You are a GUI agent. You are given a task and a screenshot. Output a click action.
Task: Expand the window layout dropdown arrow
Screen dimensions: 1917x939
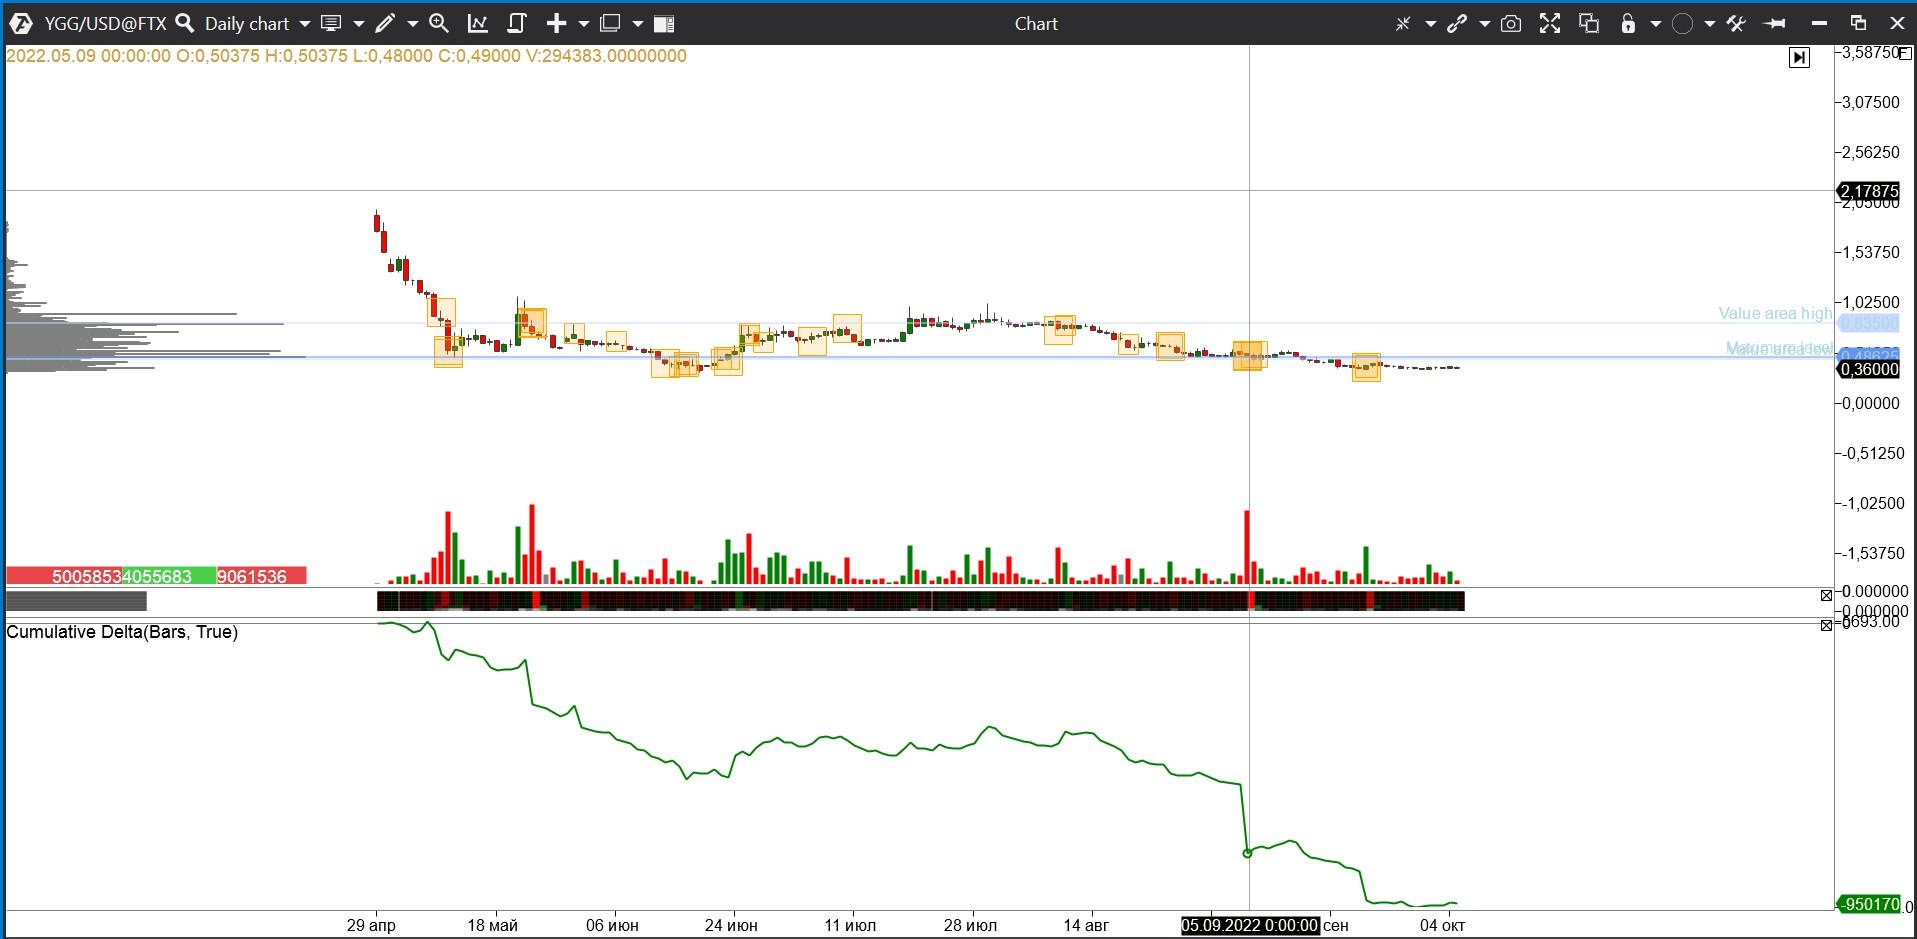[x=637, y=24]
